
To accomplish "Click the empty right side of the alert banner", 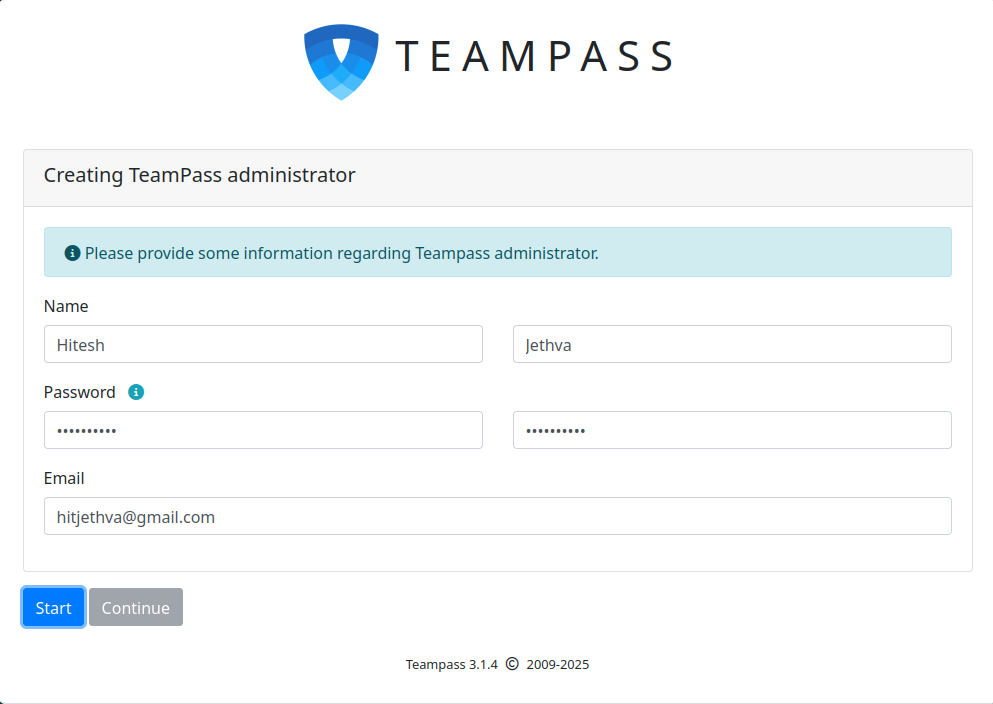I will [x=800, y=252].
